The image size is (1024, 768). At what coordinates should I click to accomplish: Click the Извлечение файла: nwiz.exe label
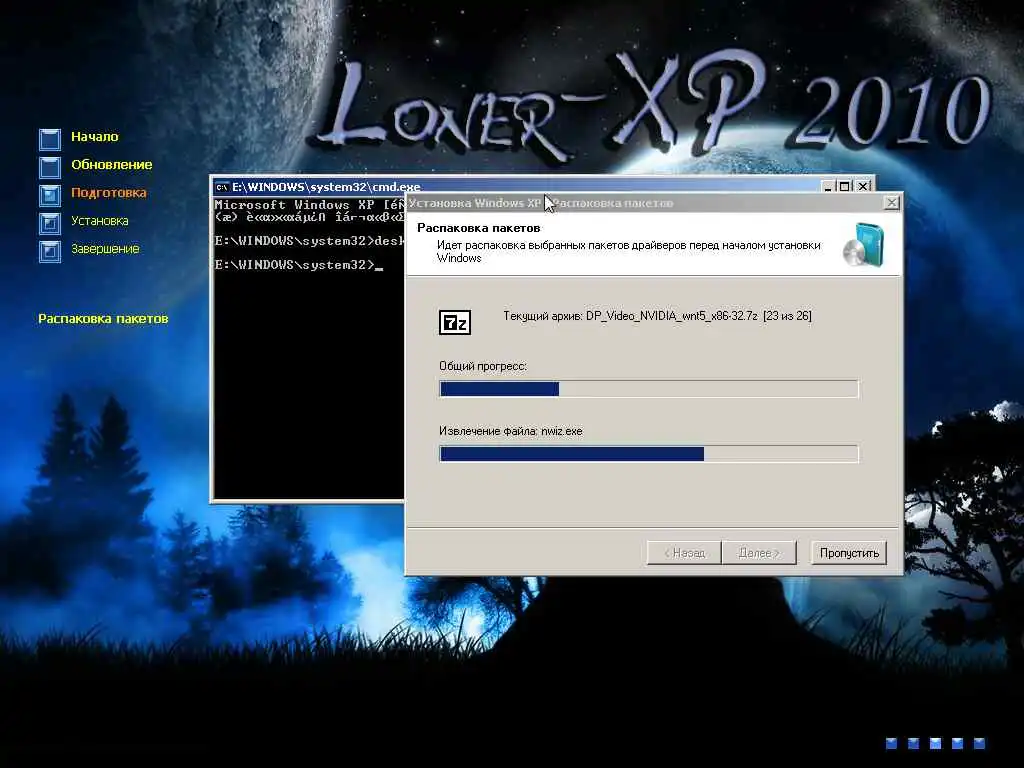[511, 431]
